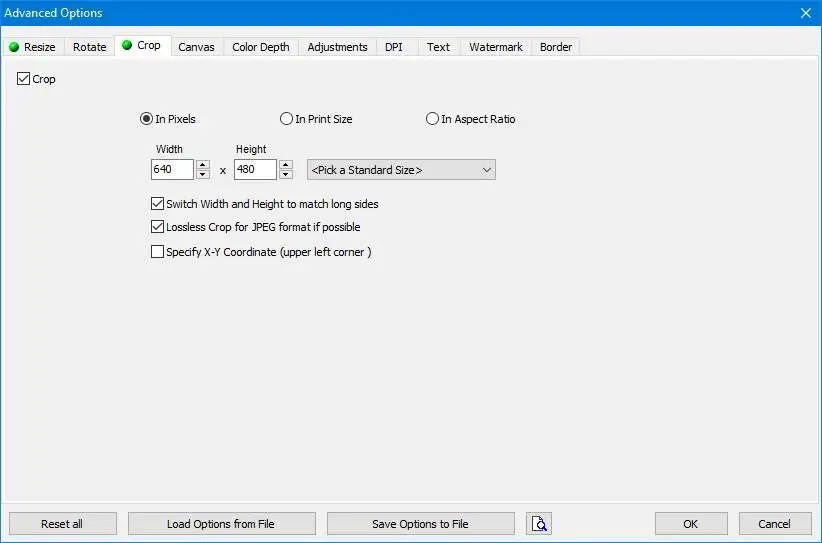The width and height of the screenshot is (822, 543).
Task: Close the Advanced Options dialog
Action: [806, 13]
